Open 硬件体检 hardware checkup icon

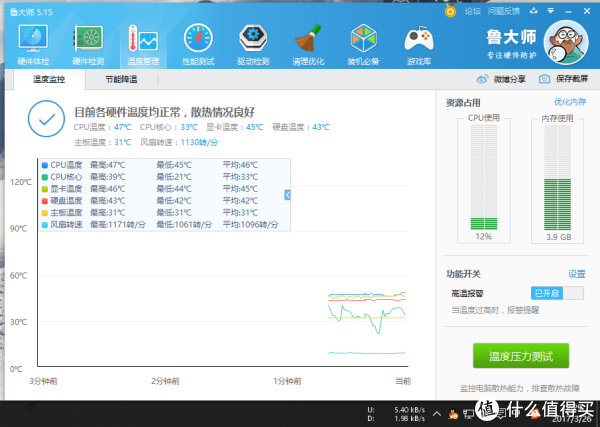point(33,38)
